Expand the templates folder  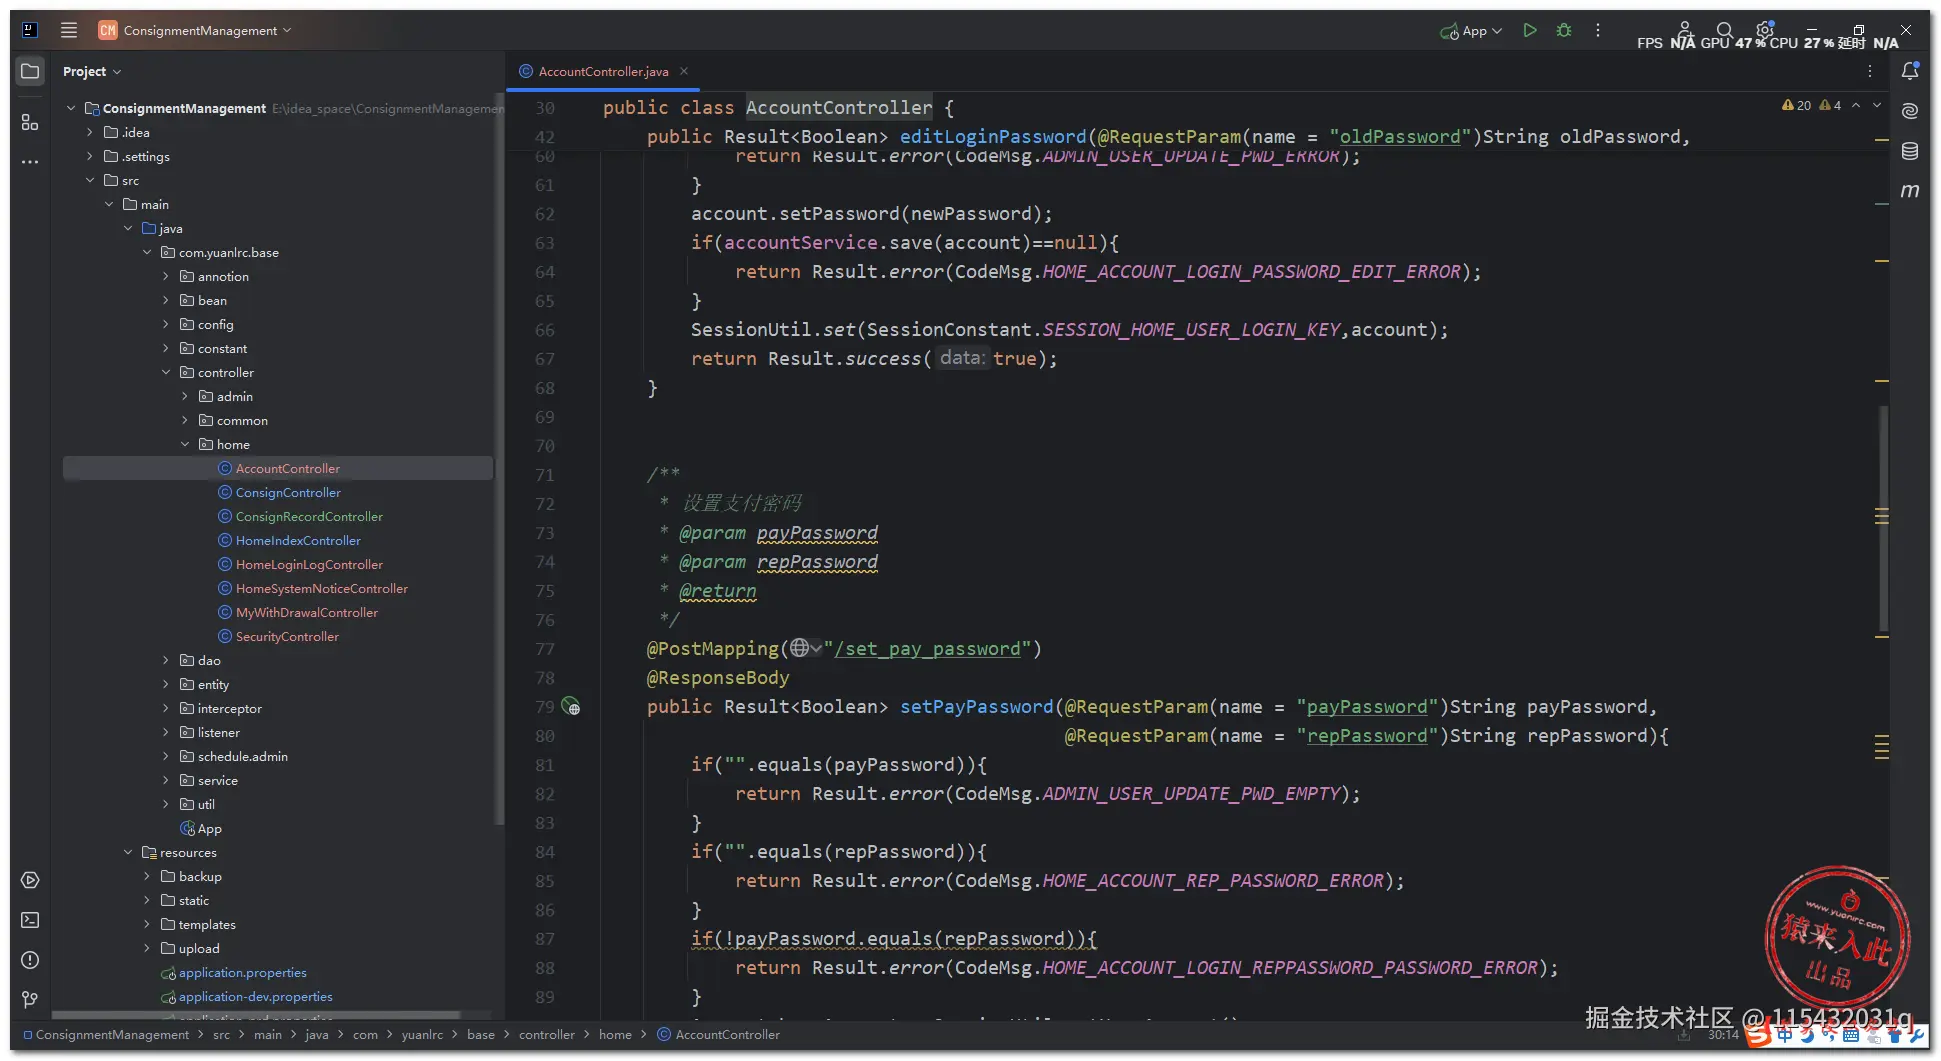point(147,924)
